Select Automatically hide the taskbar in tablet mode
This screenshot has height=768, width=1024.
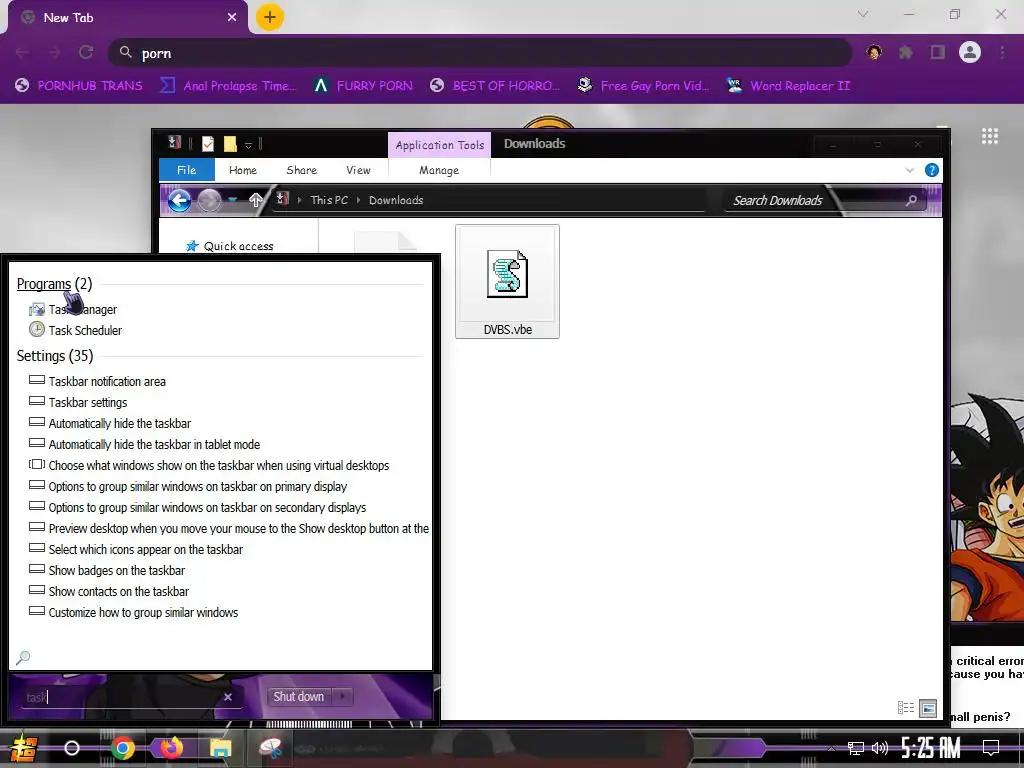pos(145,443)
